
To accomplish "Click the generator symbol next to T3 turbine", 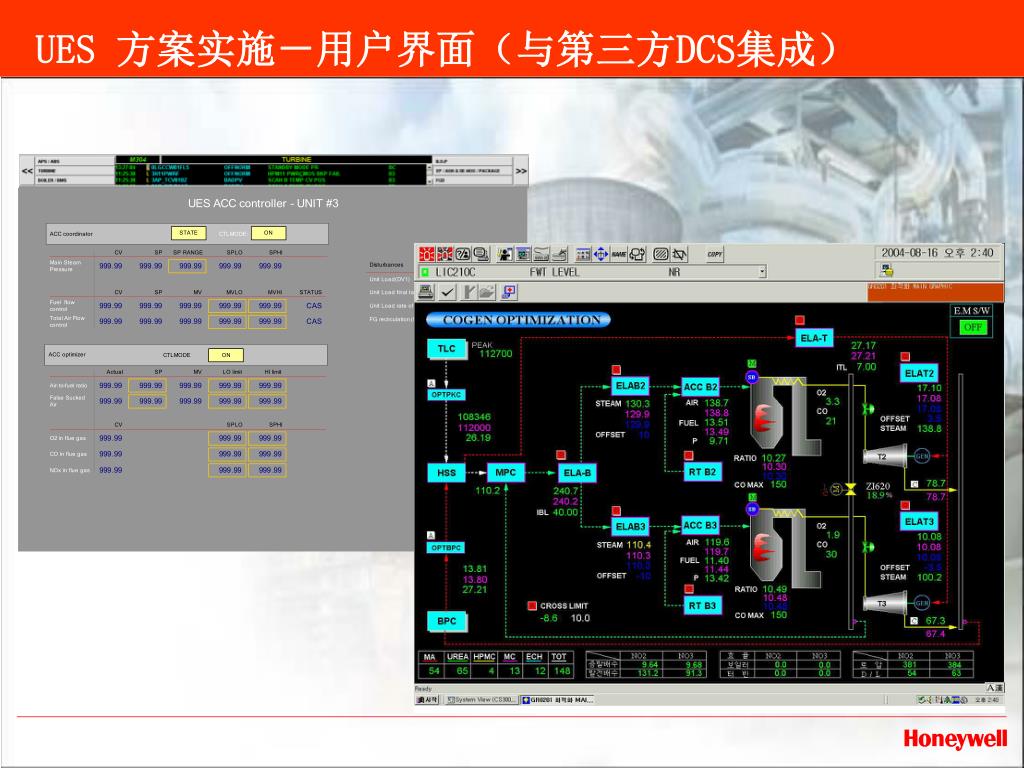I will [921, 602].
